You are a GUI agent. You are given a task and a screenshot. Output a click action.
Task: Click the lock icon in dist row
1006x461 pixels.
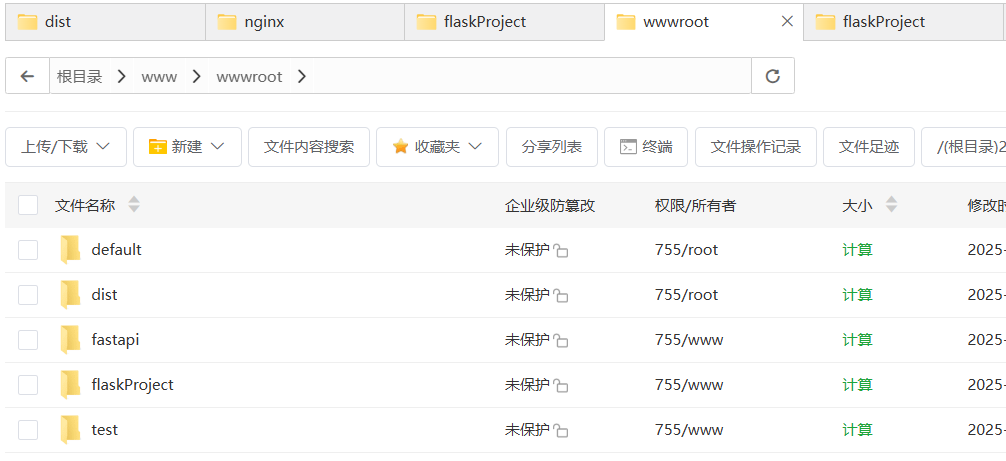[x=561, y=296]
